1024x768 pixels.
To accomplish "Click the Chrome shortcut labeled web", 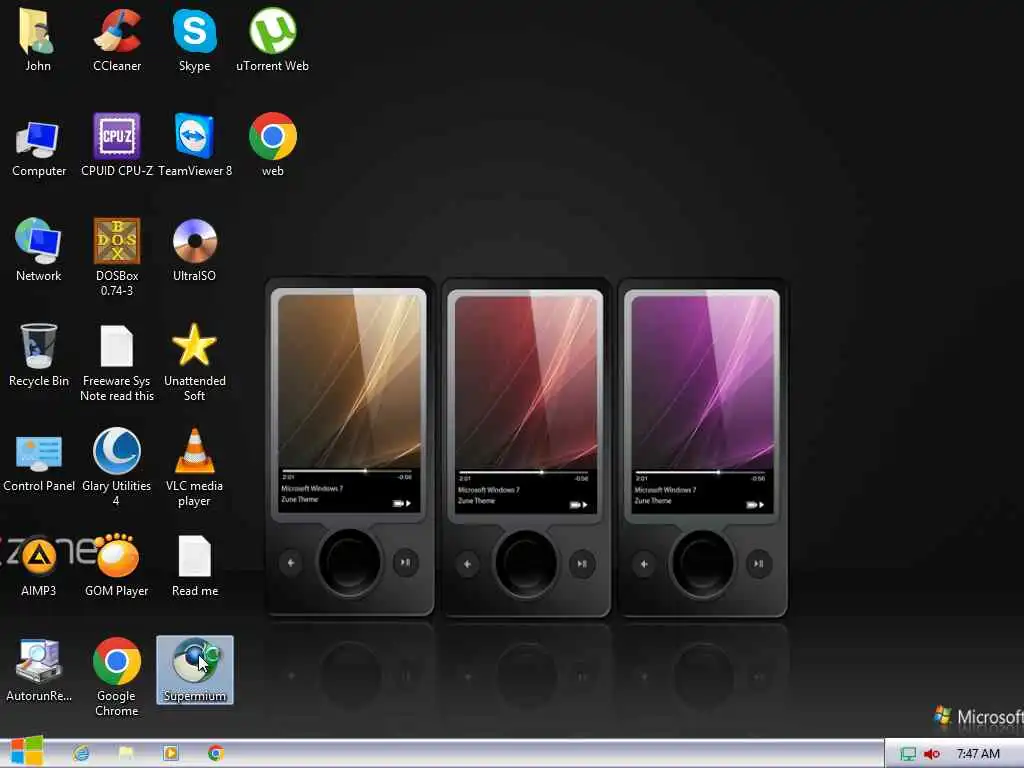I will pos(272,145).
